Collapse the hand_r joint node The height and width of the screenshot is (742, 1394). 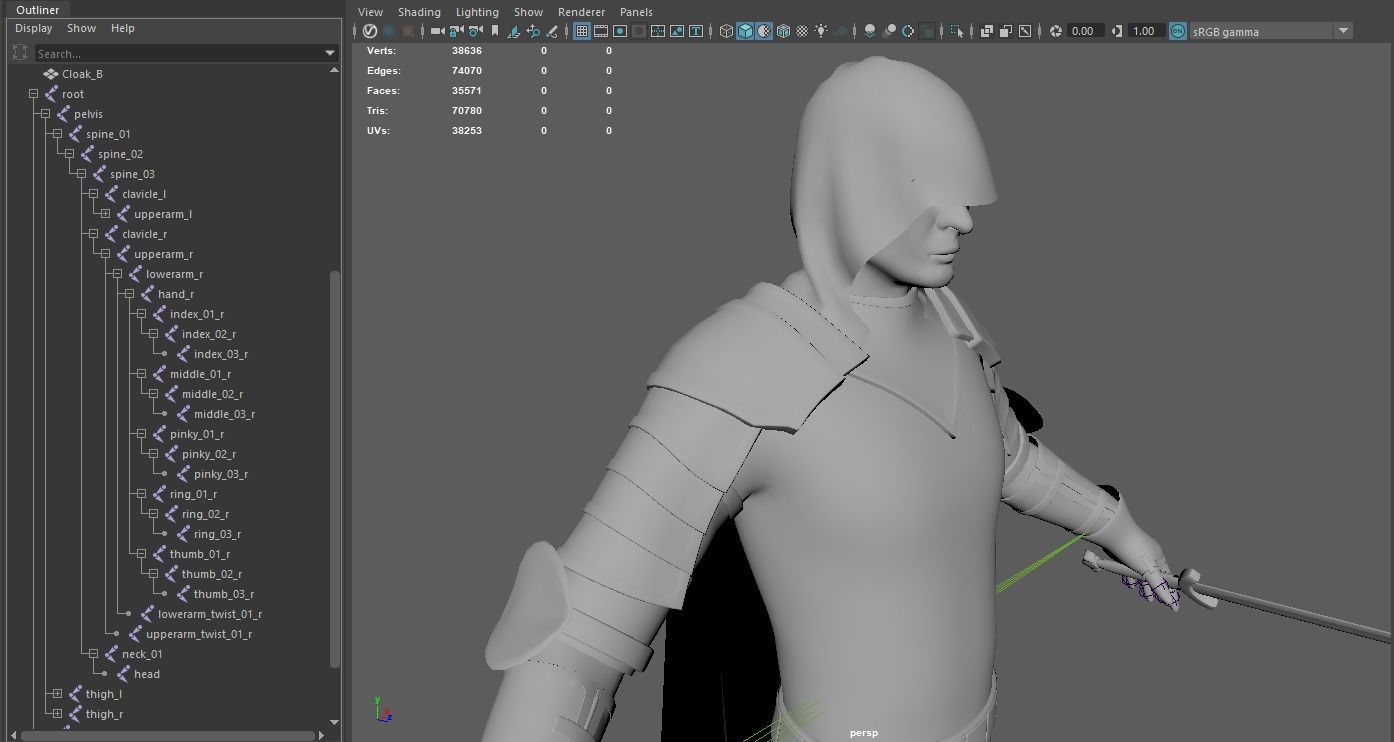[x=129, y=294]
